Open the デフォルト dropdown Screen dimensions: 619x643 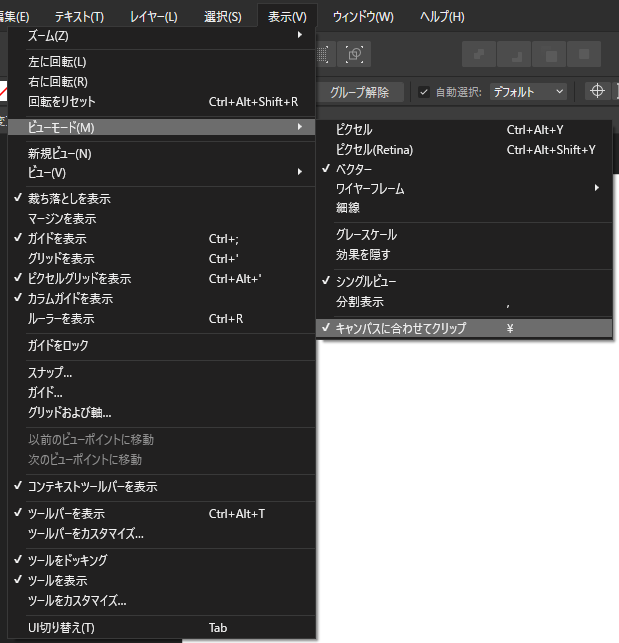pos(528,92)
